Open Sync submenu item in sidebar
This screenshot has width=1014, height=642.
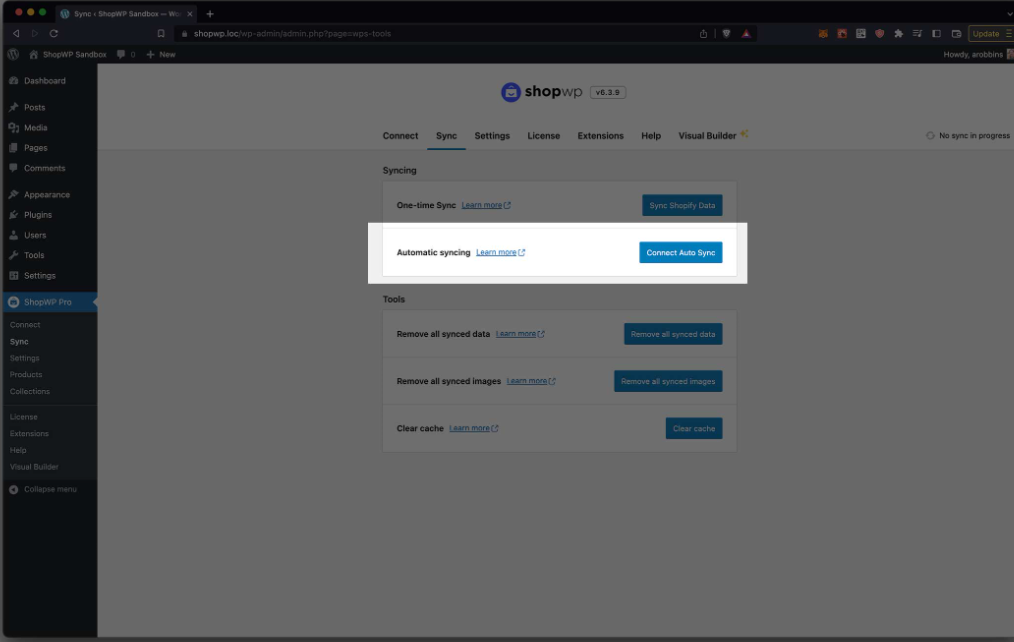click(x=19, y=341)
